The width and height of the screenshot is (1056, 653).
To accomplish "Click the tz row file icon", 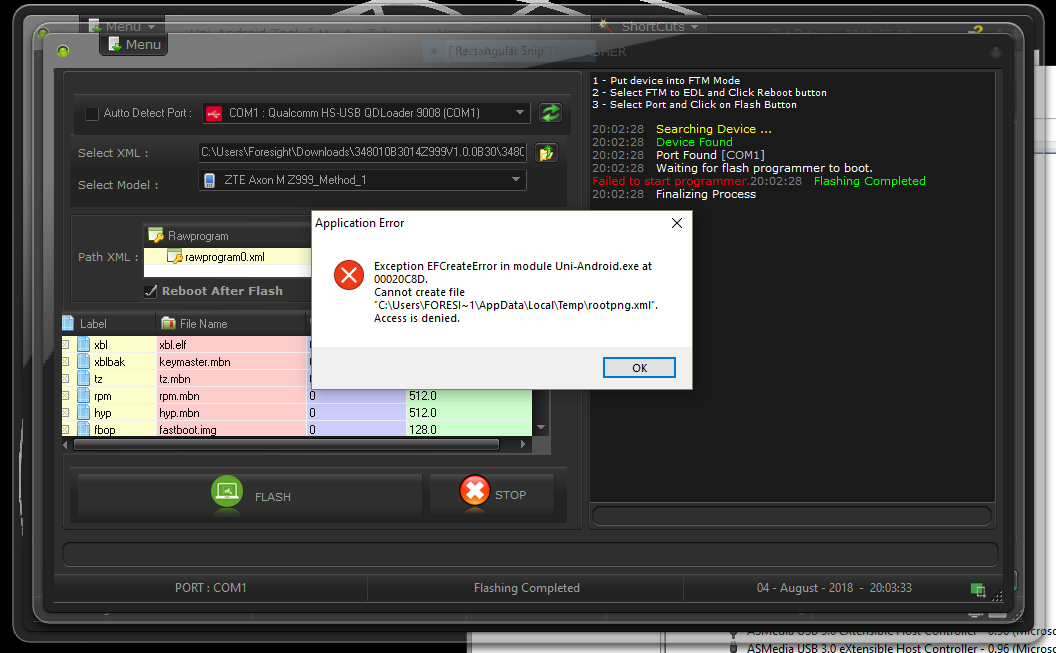I will (x=84, y=378).
